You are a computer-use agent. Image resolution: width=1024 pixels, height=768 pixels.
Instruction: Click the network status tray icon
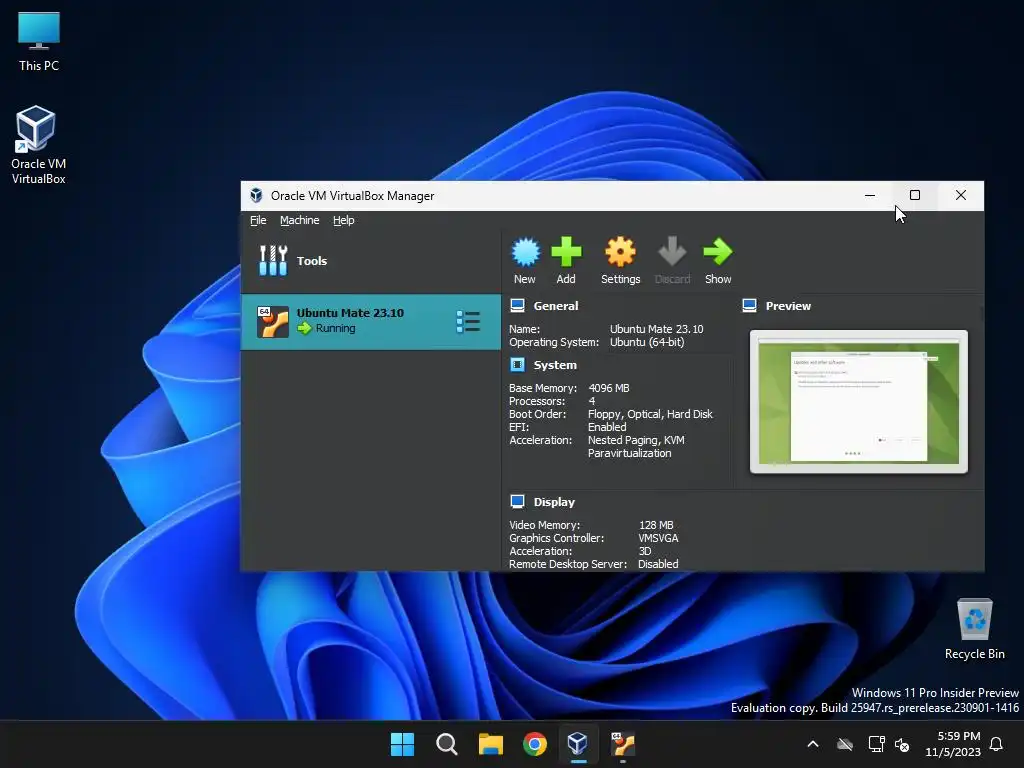click(x=876, y=744)
